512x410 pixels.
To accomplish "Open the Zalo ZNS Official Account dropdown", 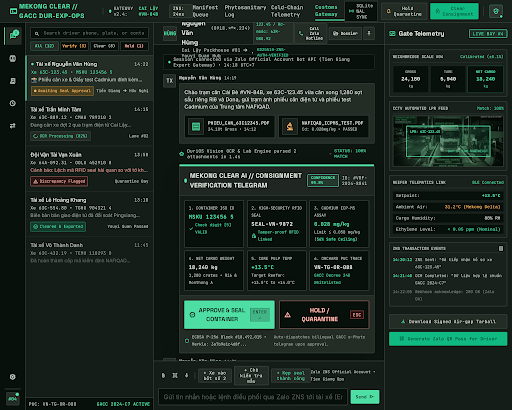I will (x=344, y=375).
